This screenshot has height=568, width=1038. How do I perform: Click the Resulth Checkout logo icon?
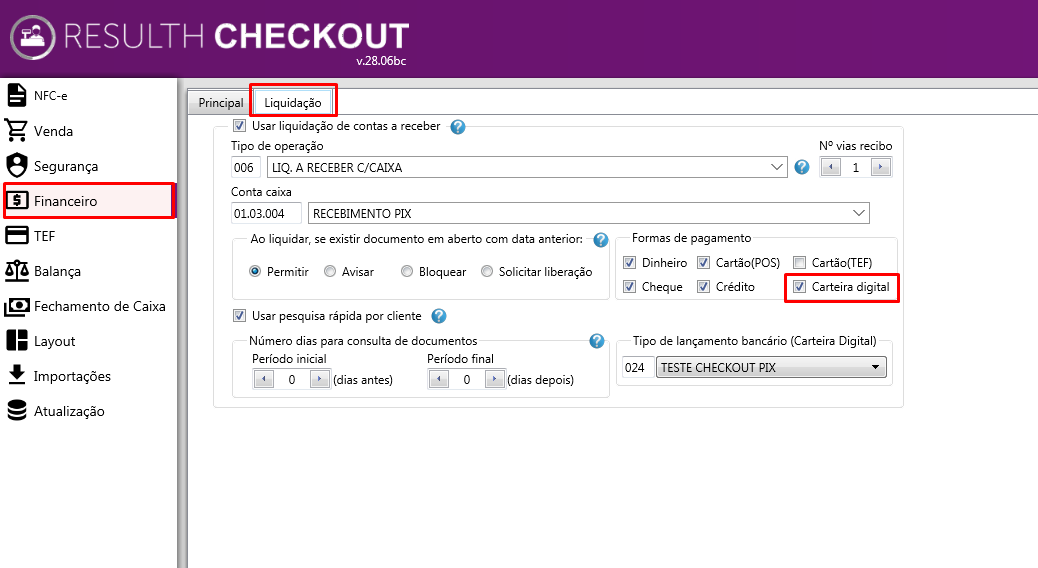(x=33, y=37)
